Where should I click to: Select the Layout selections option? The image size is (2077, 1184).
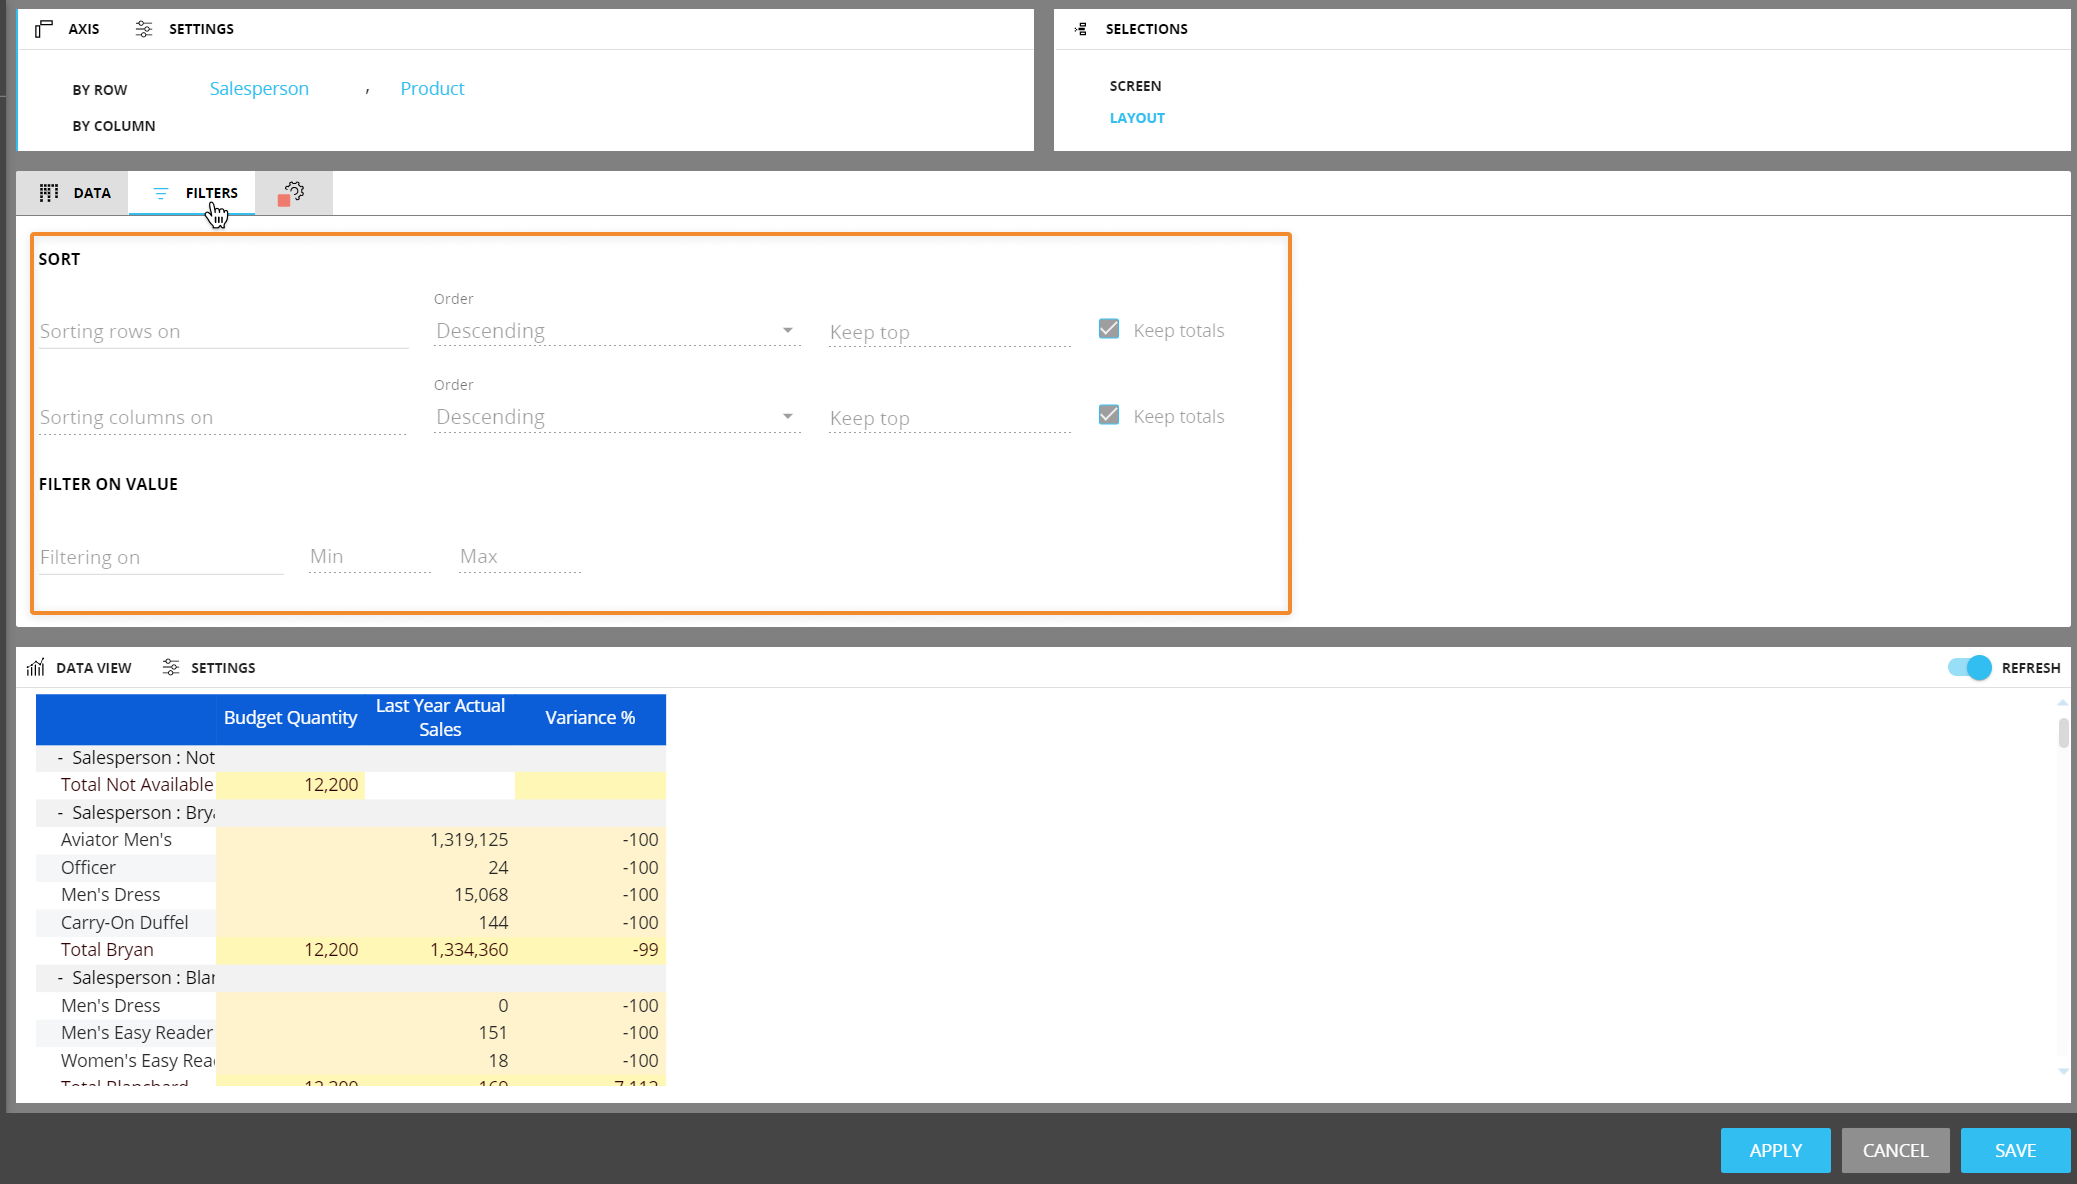1137,118
